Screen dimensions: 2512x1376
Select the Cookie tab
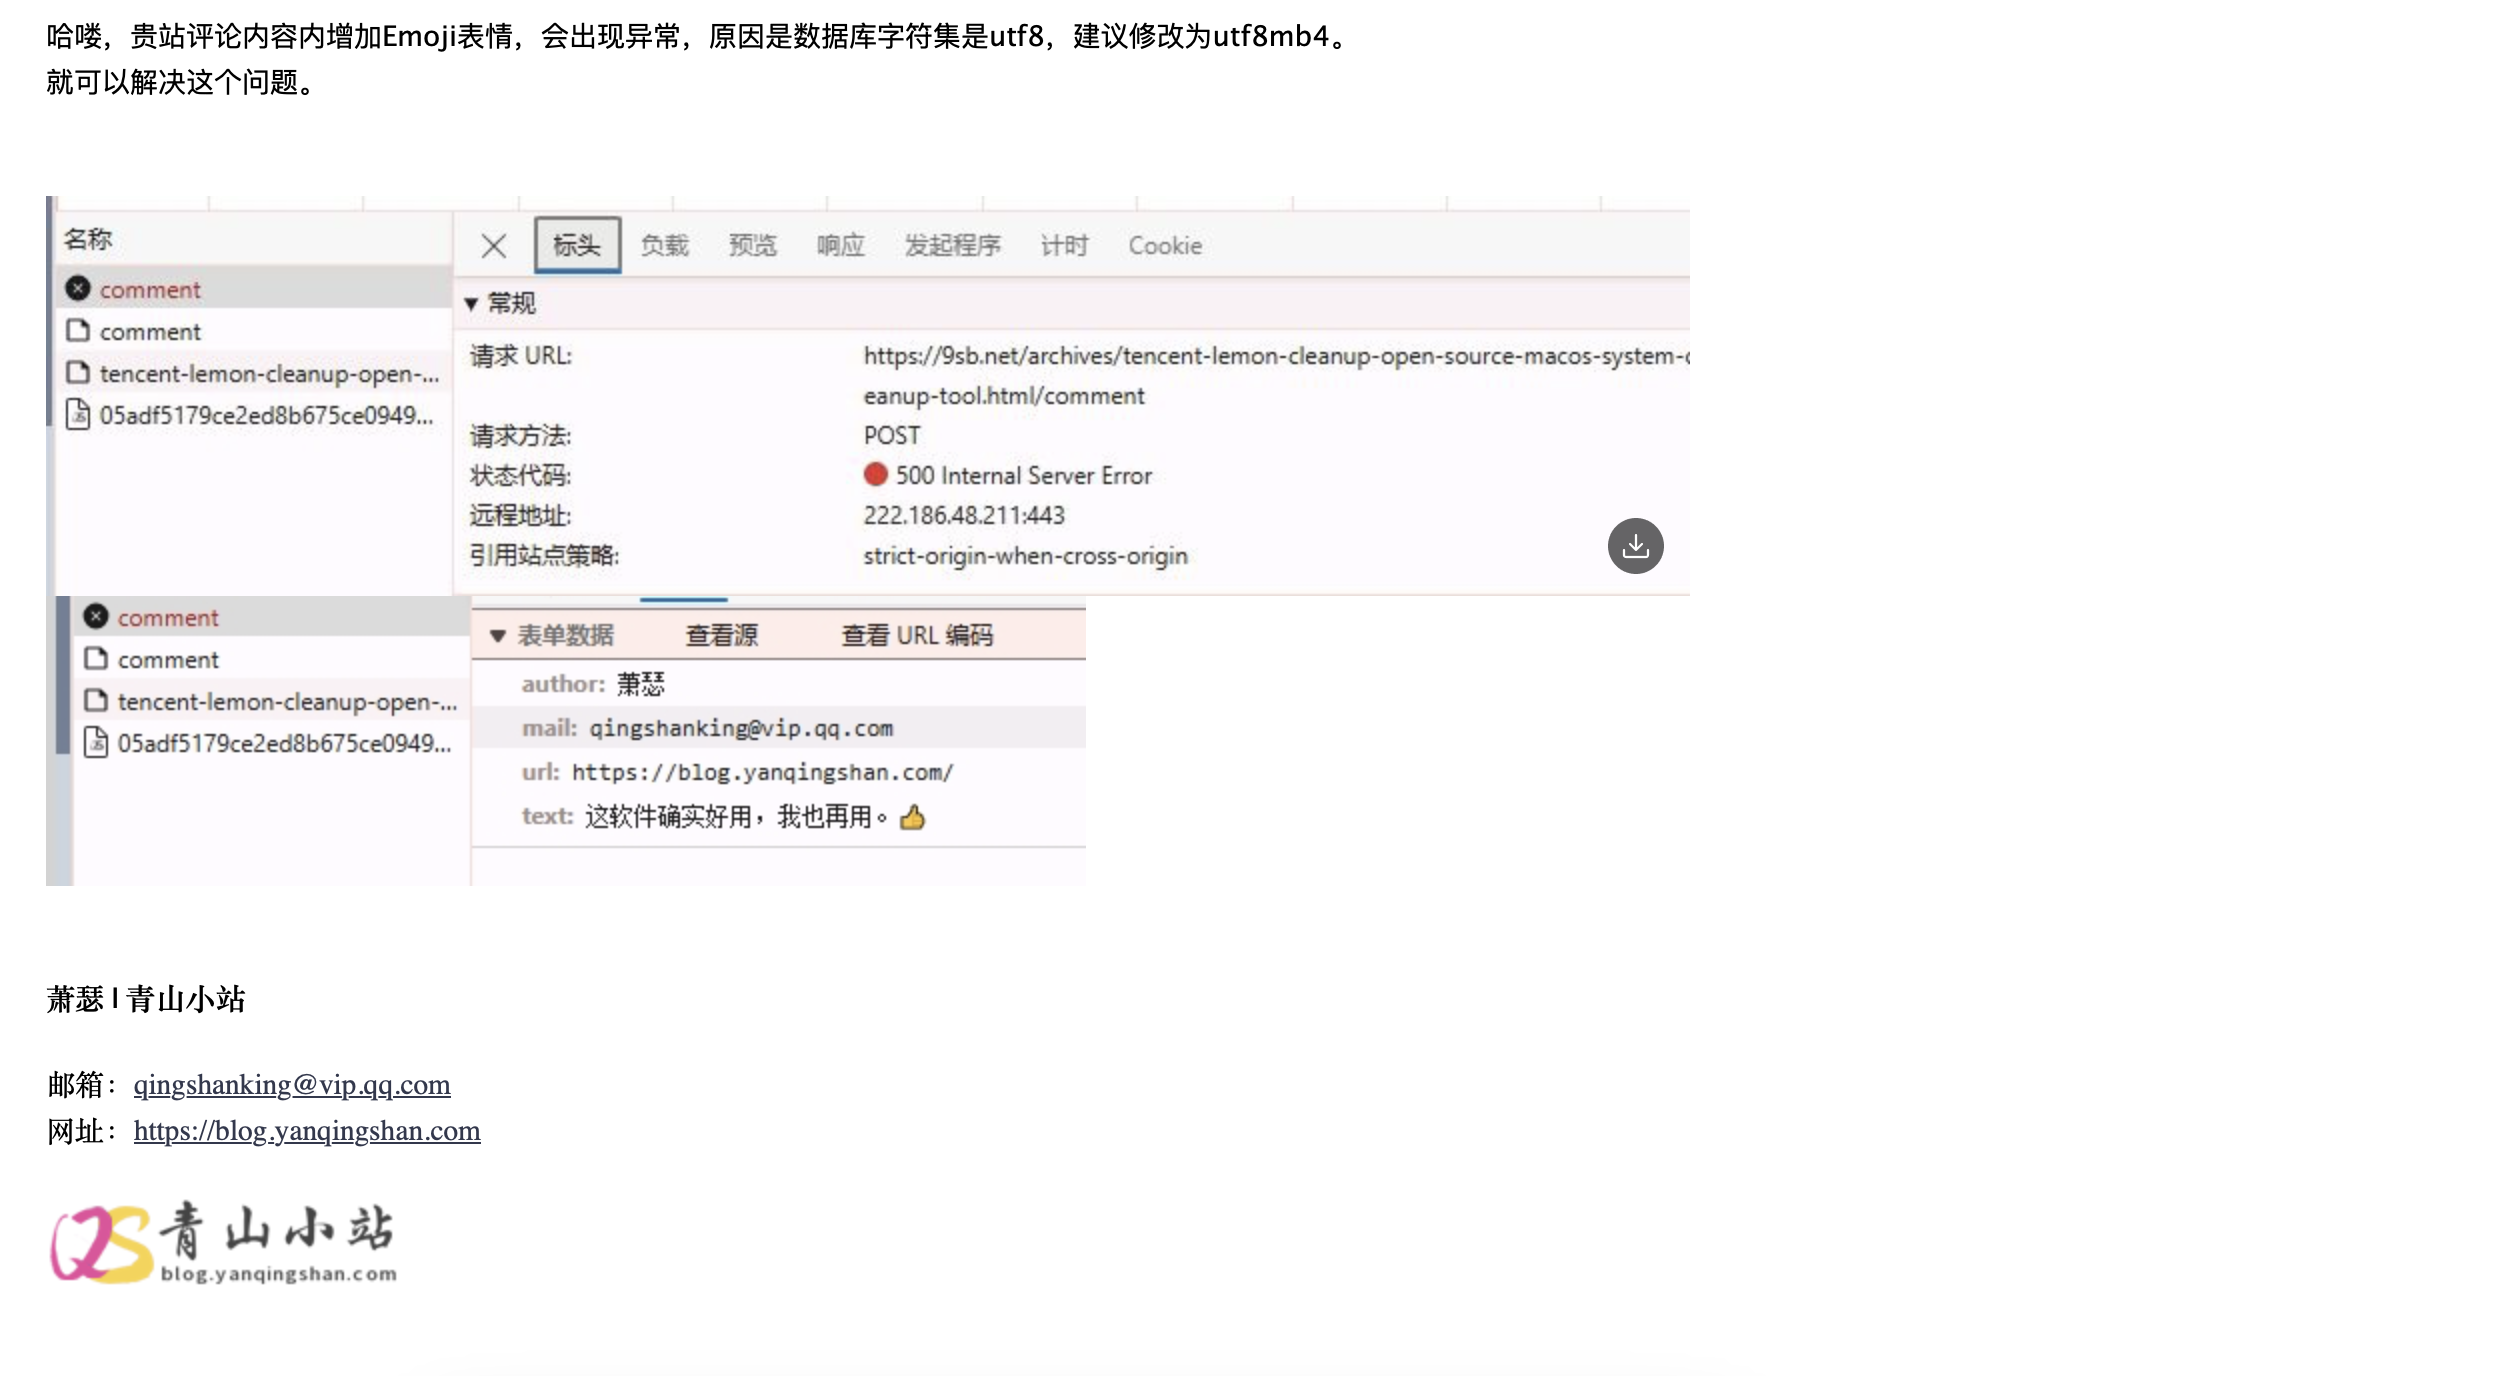[1165, 246]
